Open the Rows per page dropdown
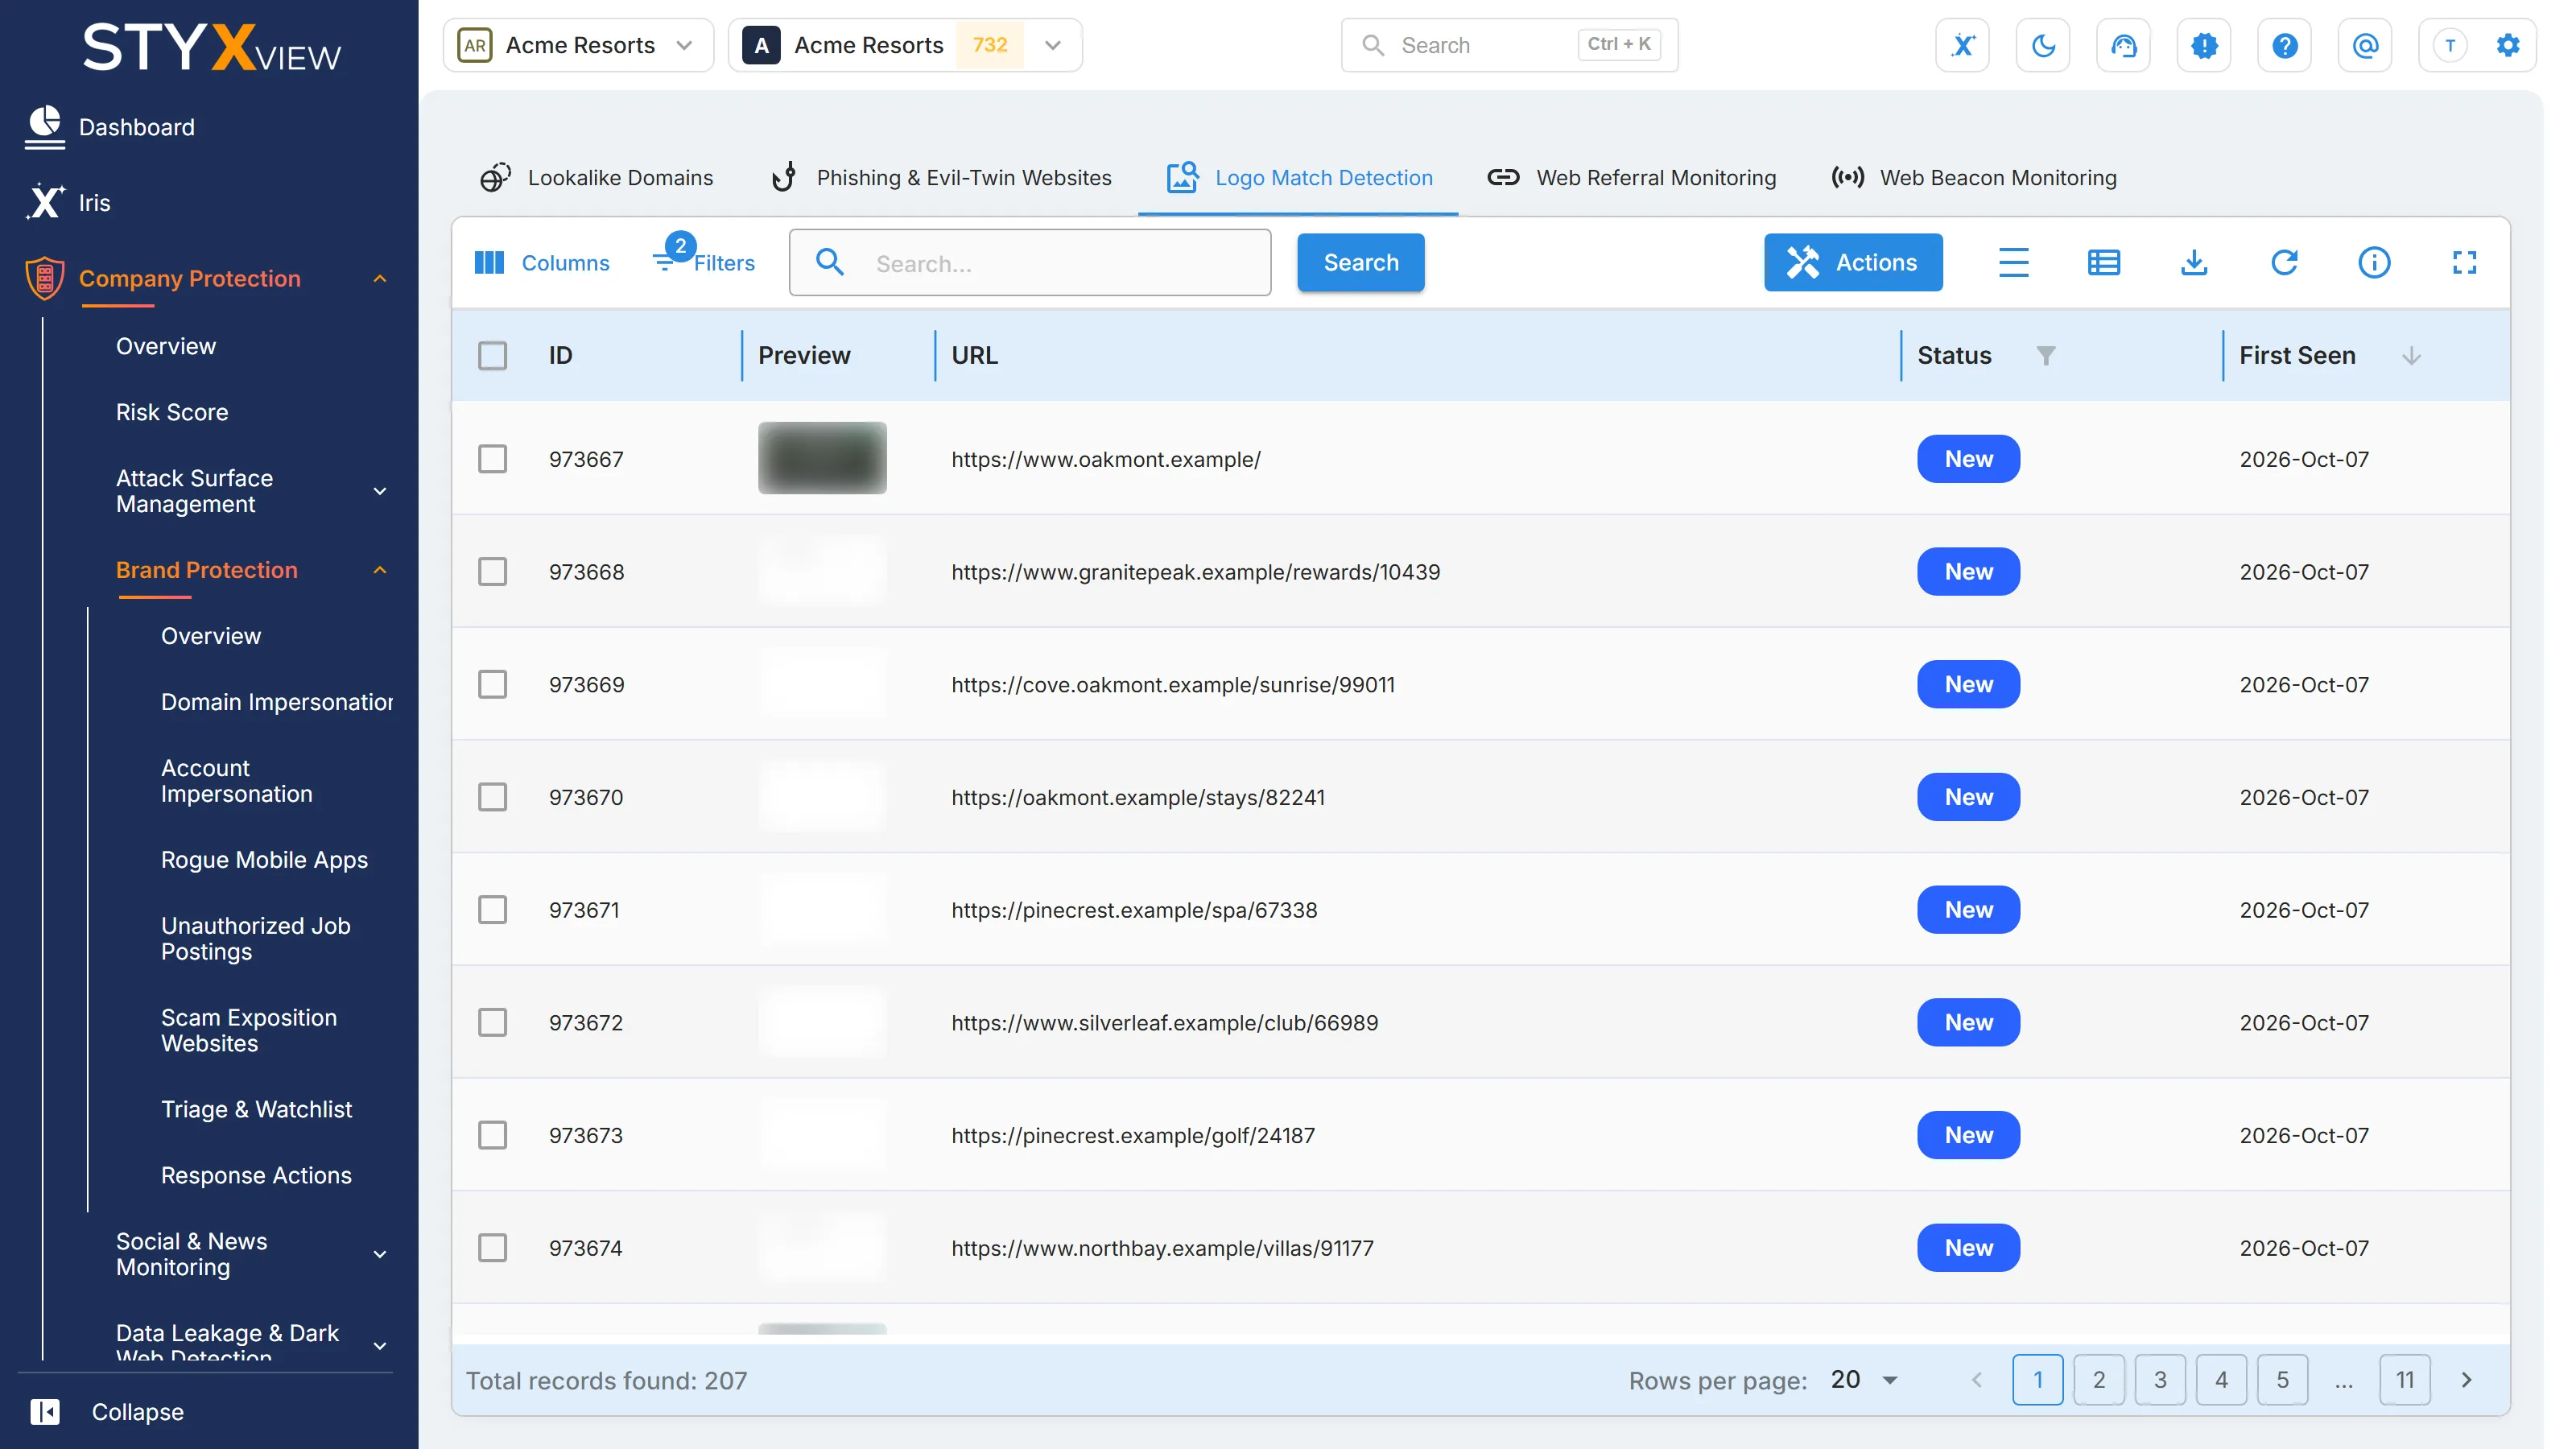2576x1449 pixels. (1865, 1380)
